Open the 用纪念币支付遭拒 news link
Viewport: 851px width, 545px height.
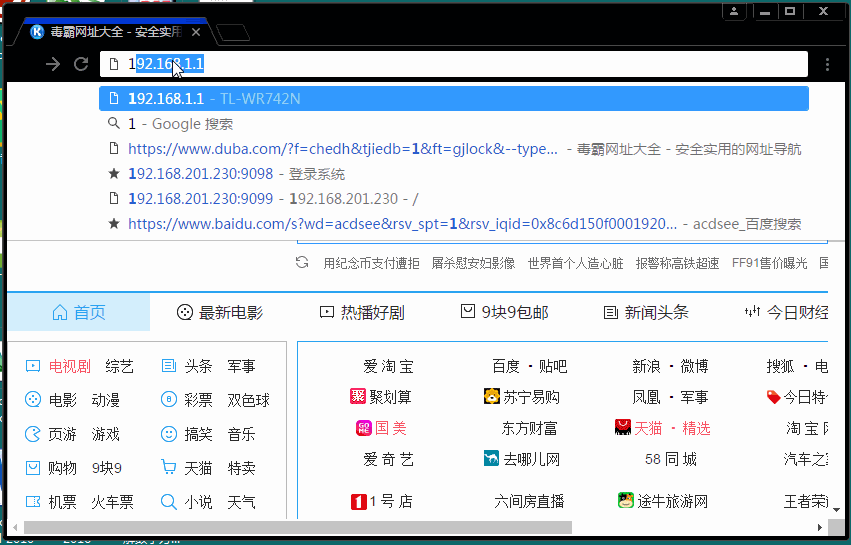coord(371,264)
